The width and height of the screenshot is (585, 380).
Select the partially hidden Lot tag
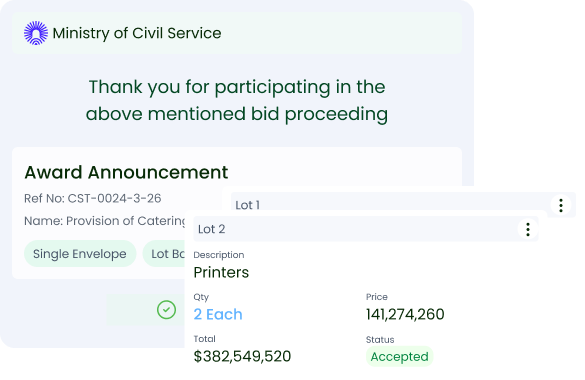[x=164, y=254]
